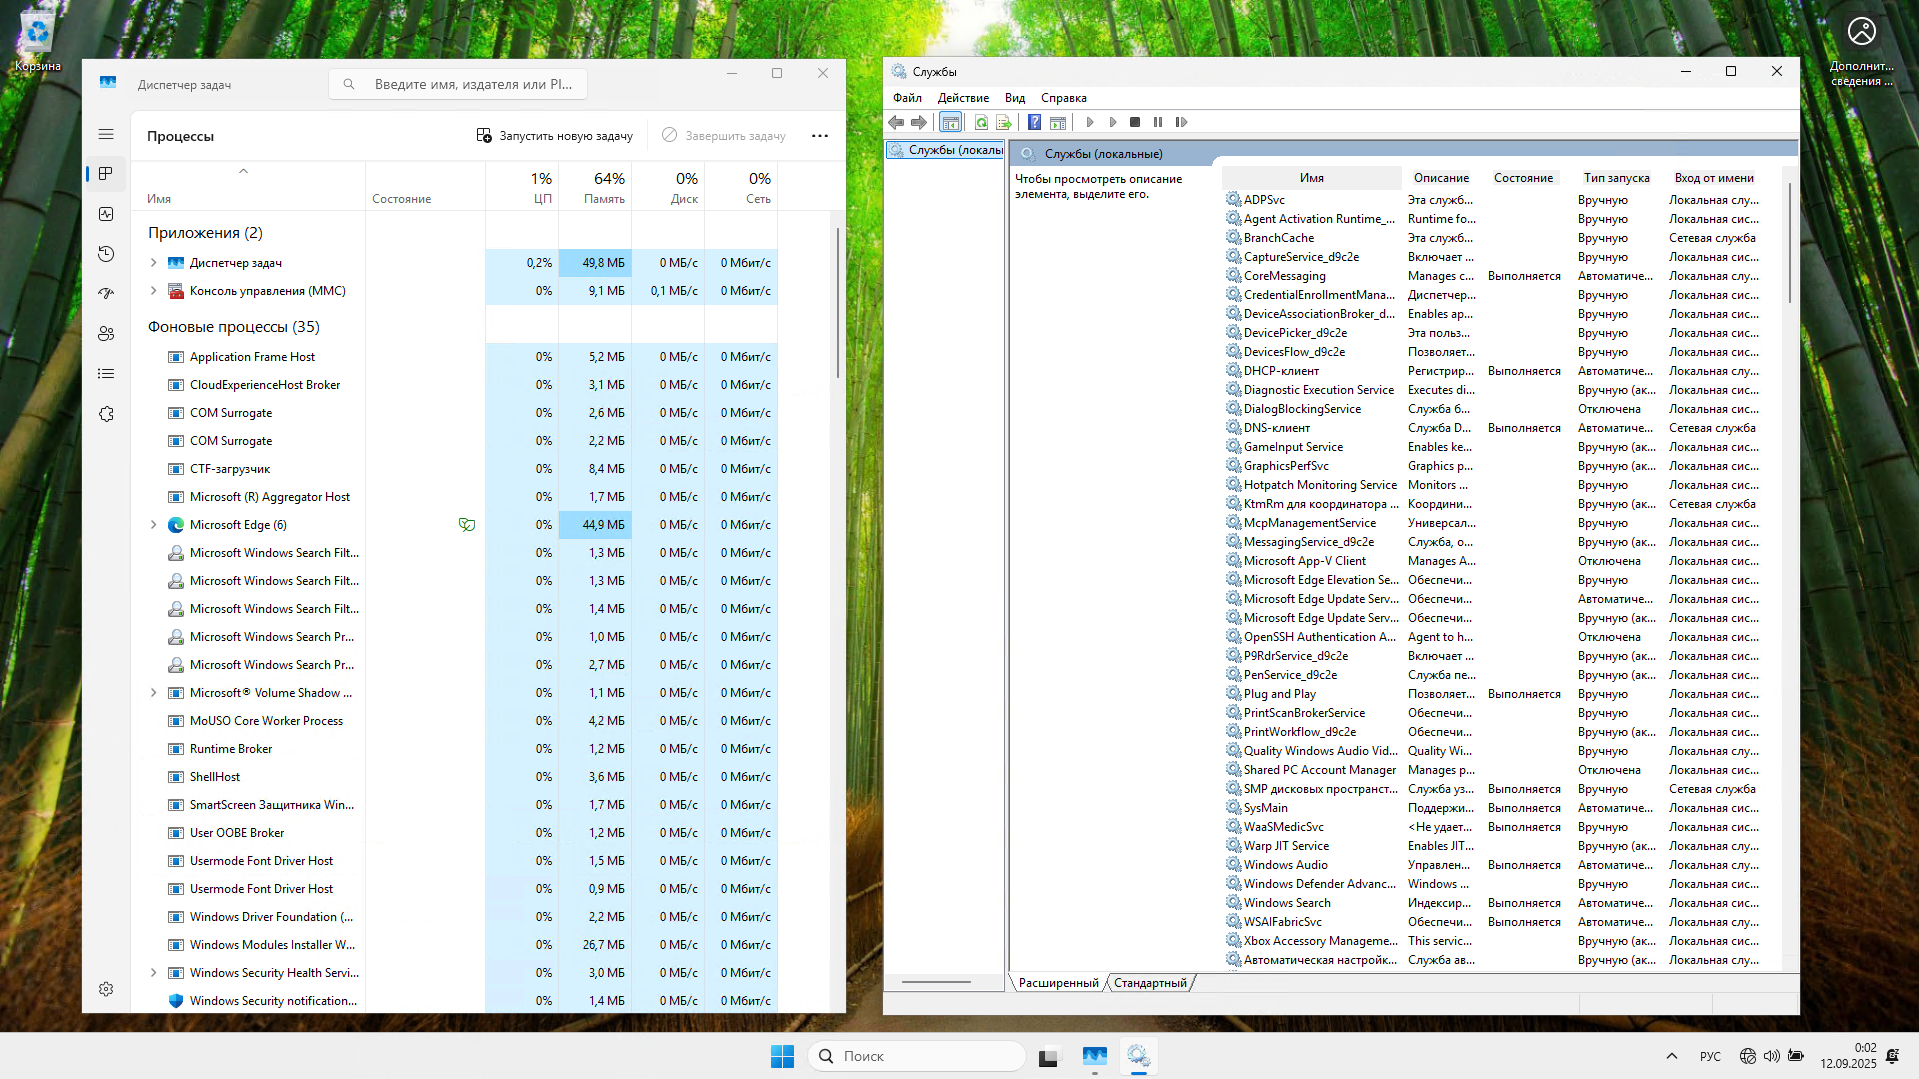Image resolution: width=1919 pixels, height=1079 pixels.
Task: Expand the Диспетчер задач process row
Action: pyautogui.click(x=153, y=263)
